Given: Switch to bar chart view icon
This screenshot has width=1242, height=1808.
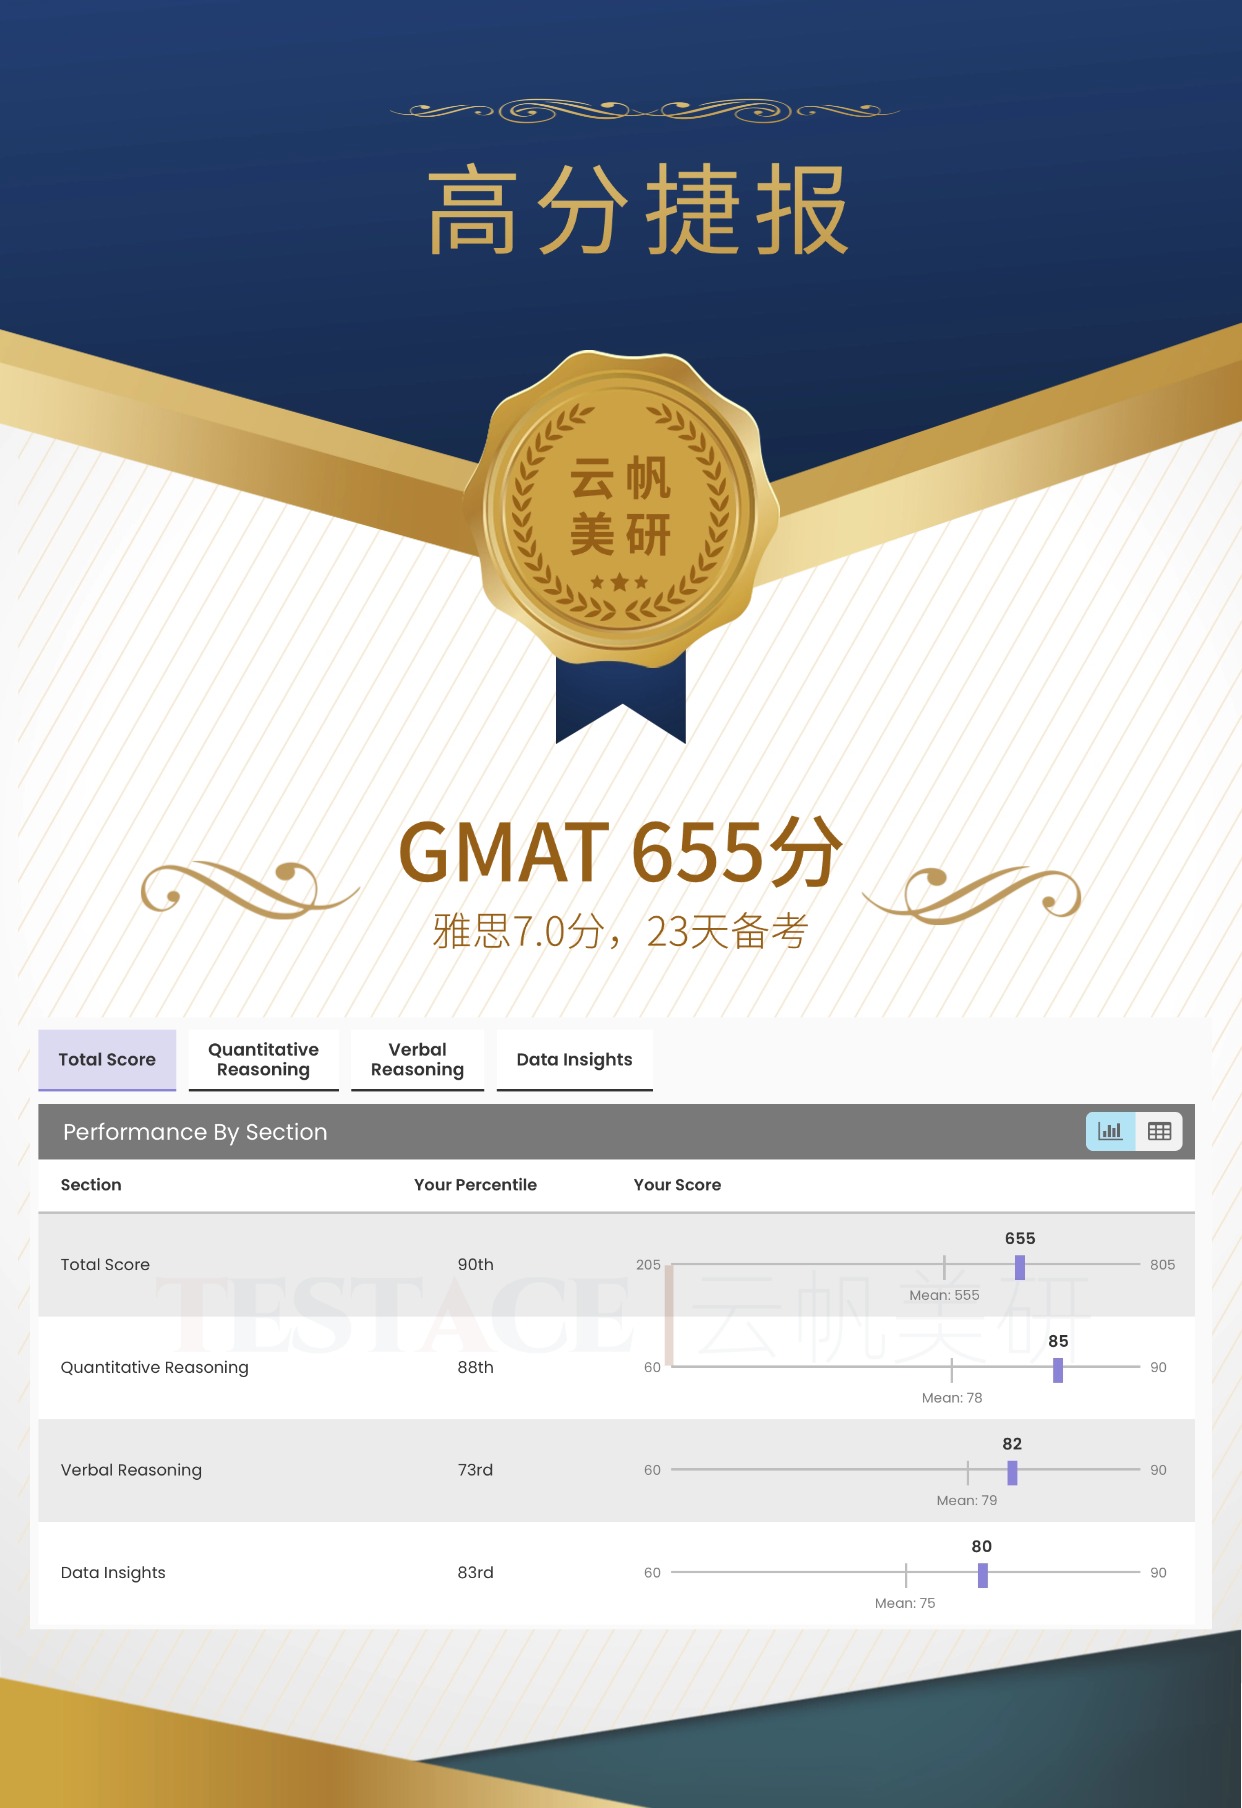Looking at the screenshot, I should click(1110, 1131).
